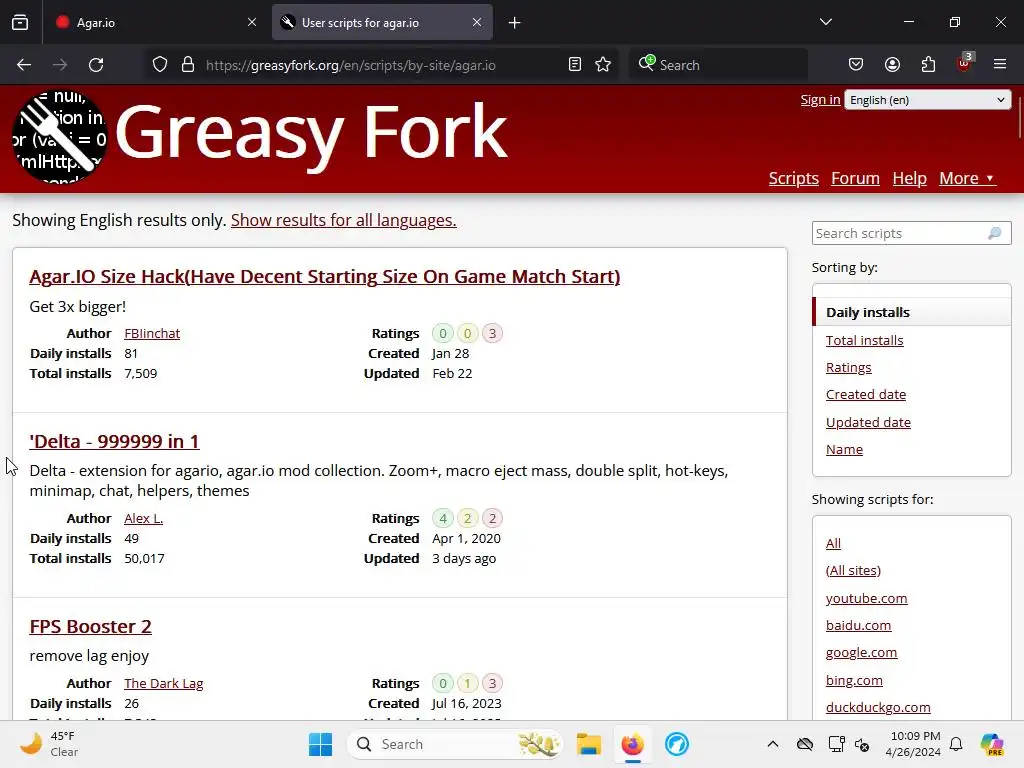Sort by Name
Viewport: 1024px width, 768px height.
tap(844, 449)
